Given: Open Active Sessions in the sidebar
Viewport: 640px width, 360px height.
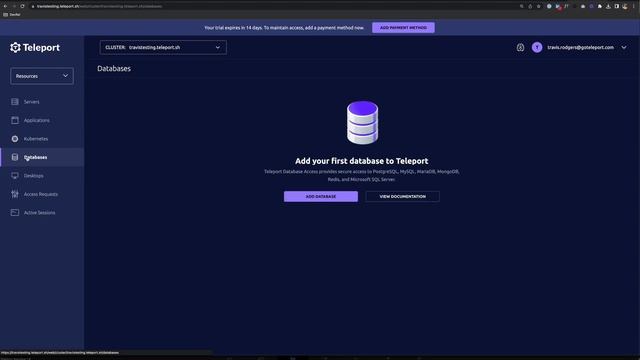Looking at the screenshot, I should pyautogui.click(x=42, y=213).
